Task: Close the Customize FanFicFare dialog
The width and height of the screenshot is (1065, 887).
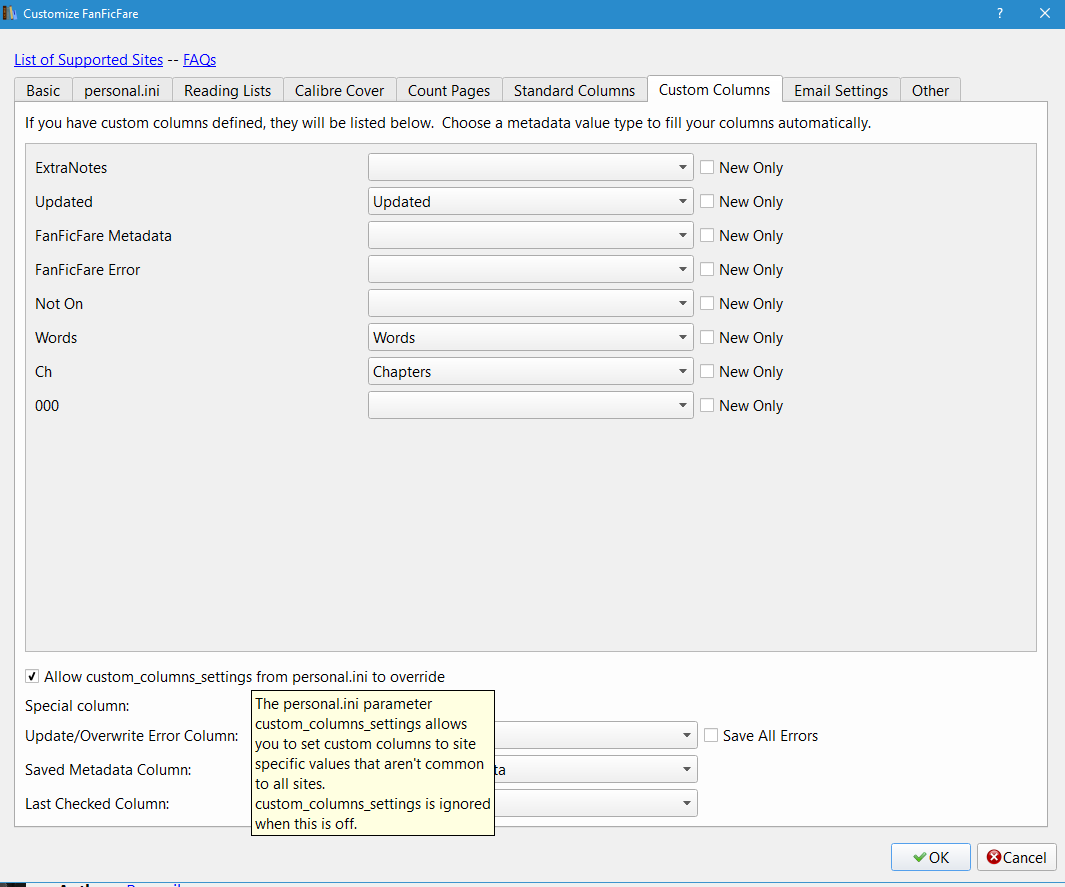Action: click(x=1045, y=14)
